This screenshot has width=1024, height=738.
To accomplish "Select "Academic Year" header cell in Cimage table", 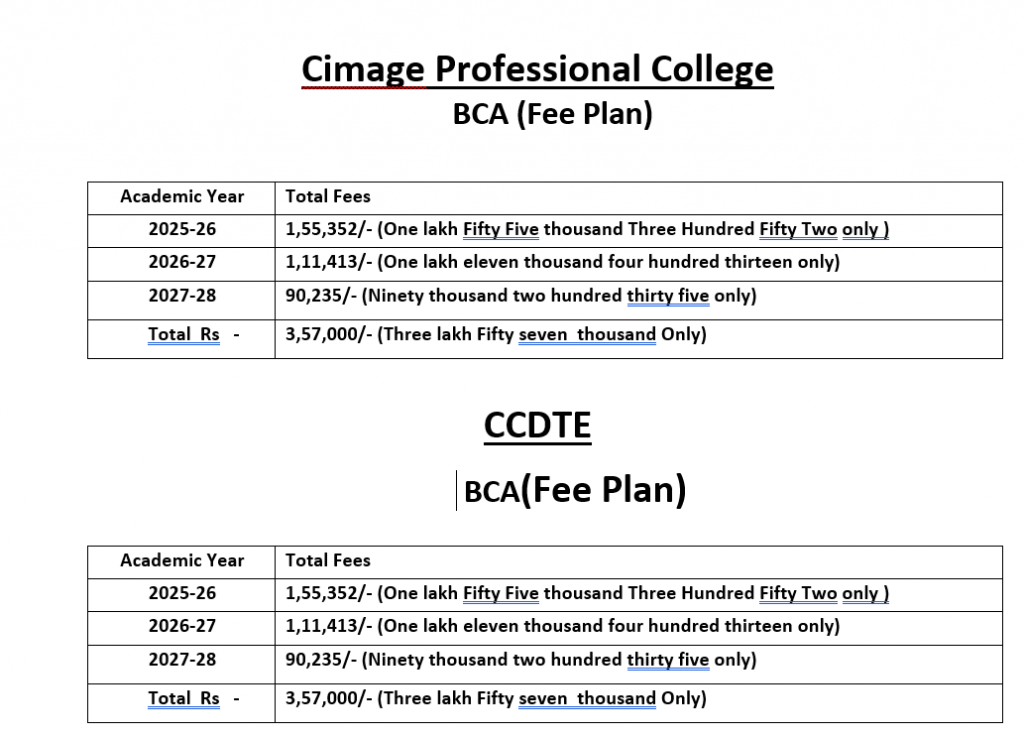I will (182, 197).
